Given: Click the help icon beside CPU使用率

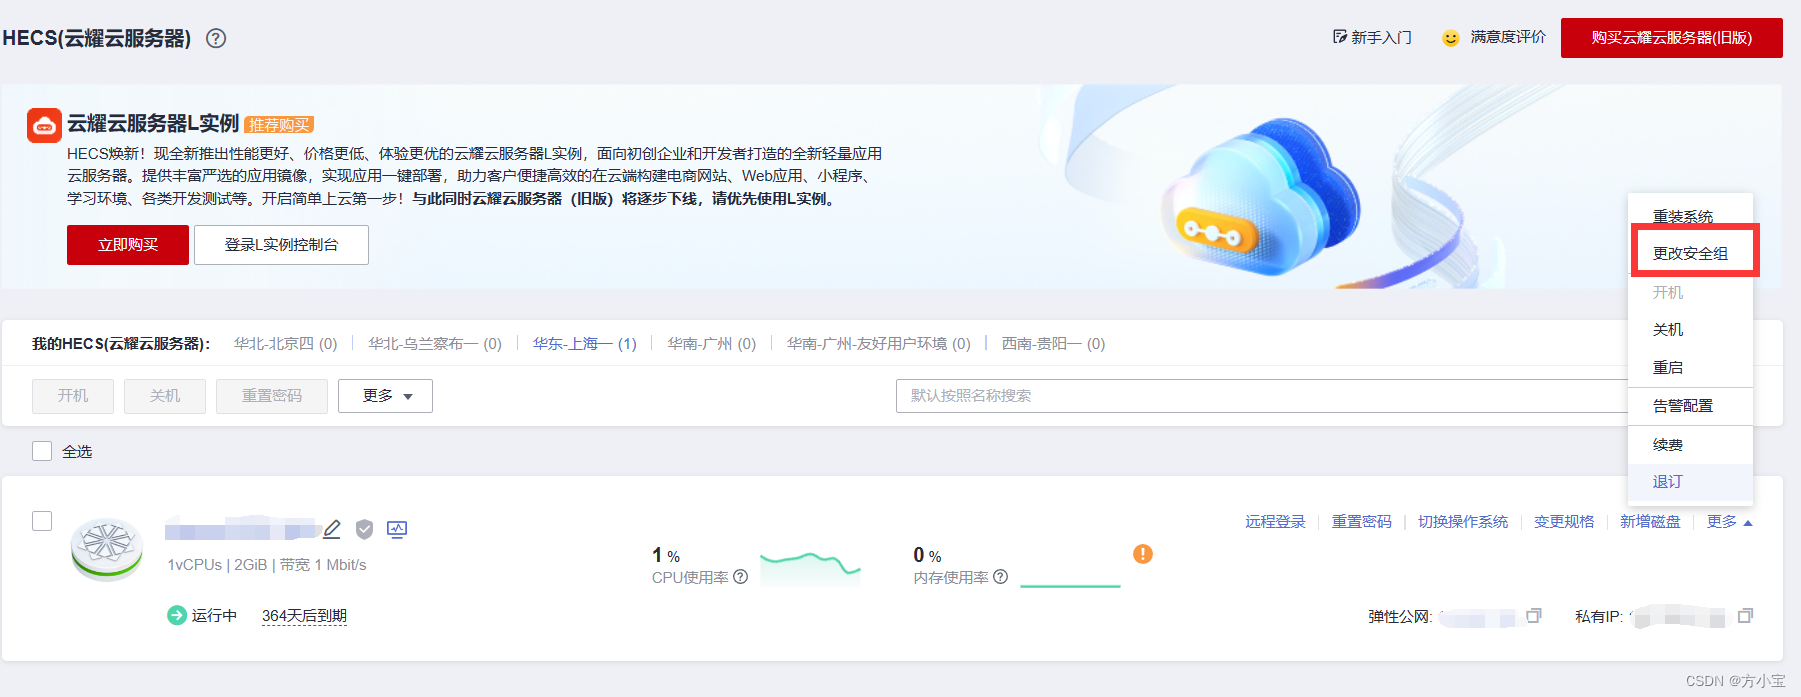Looking at the screenshot, I should (x=741, y=577).
